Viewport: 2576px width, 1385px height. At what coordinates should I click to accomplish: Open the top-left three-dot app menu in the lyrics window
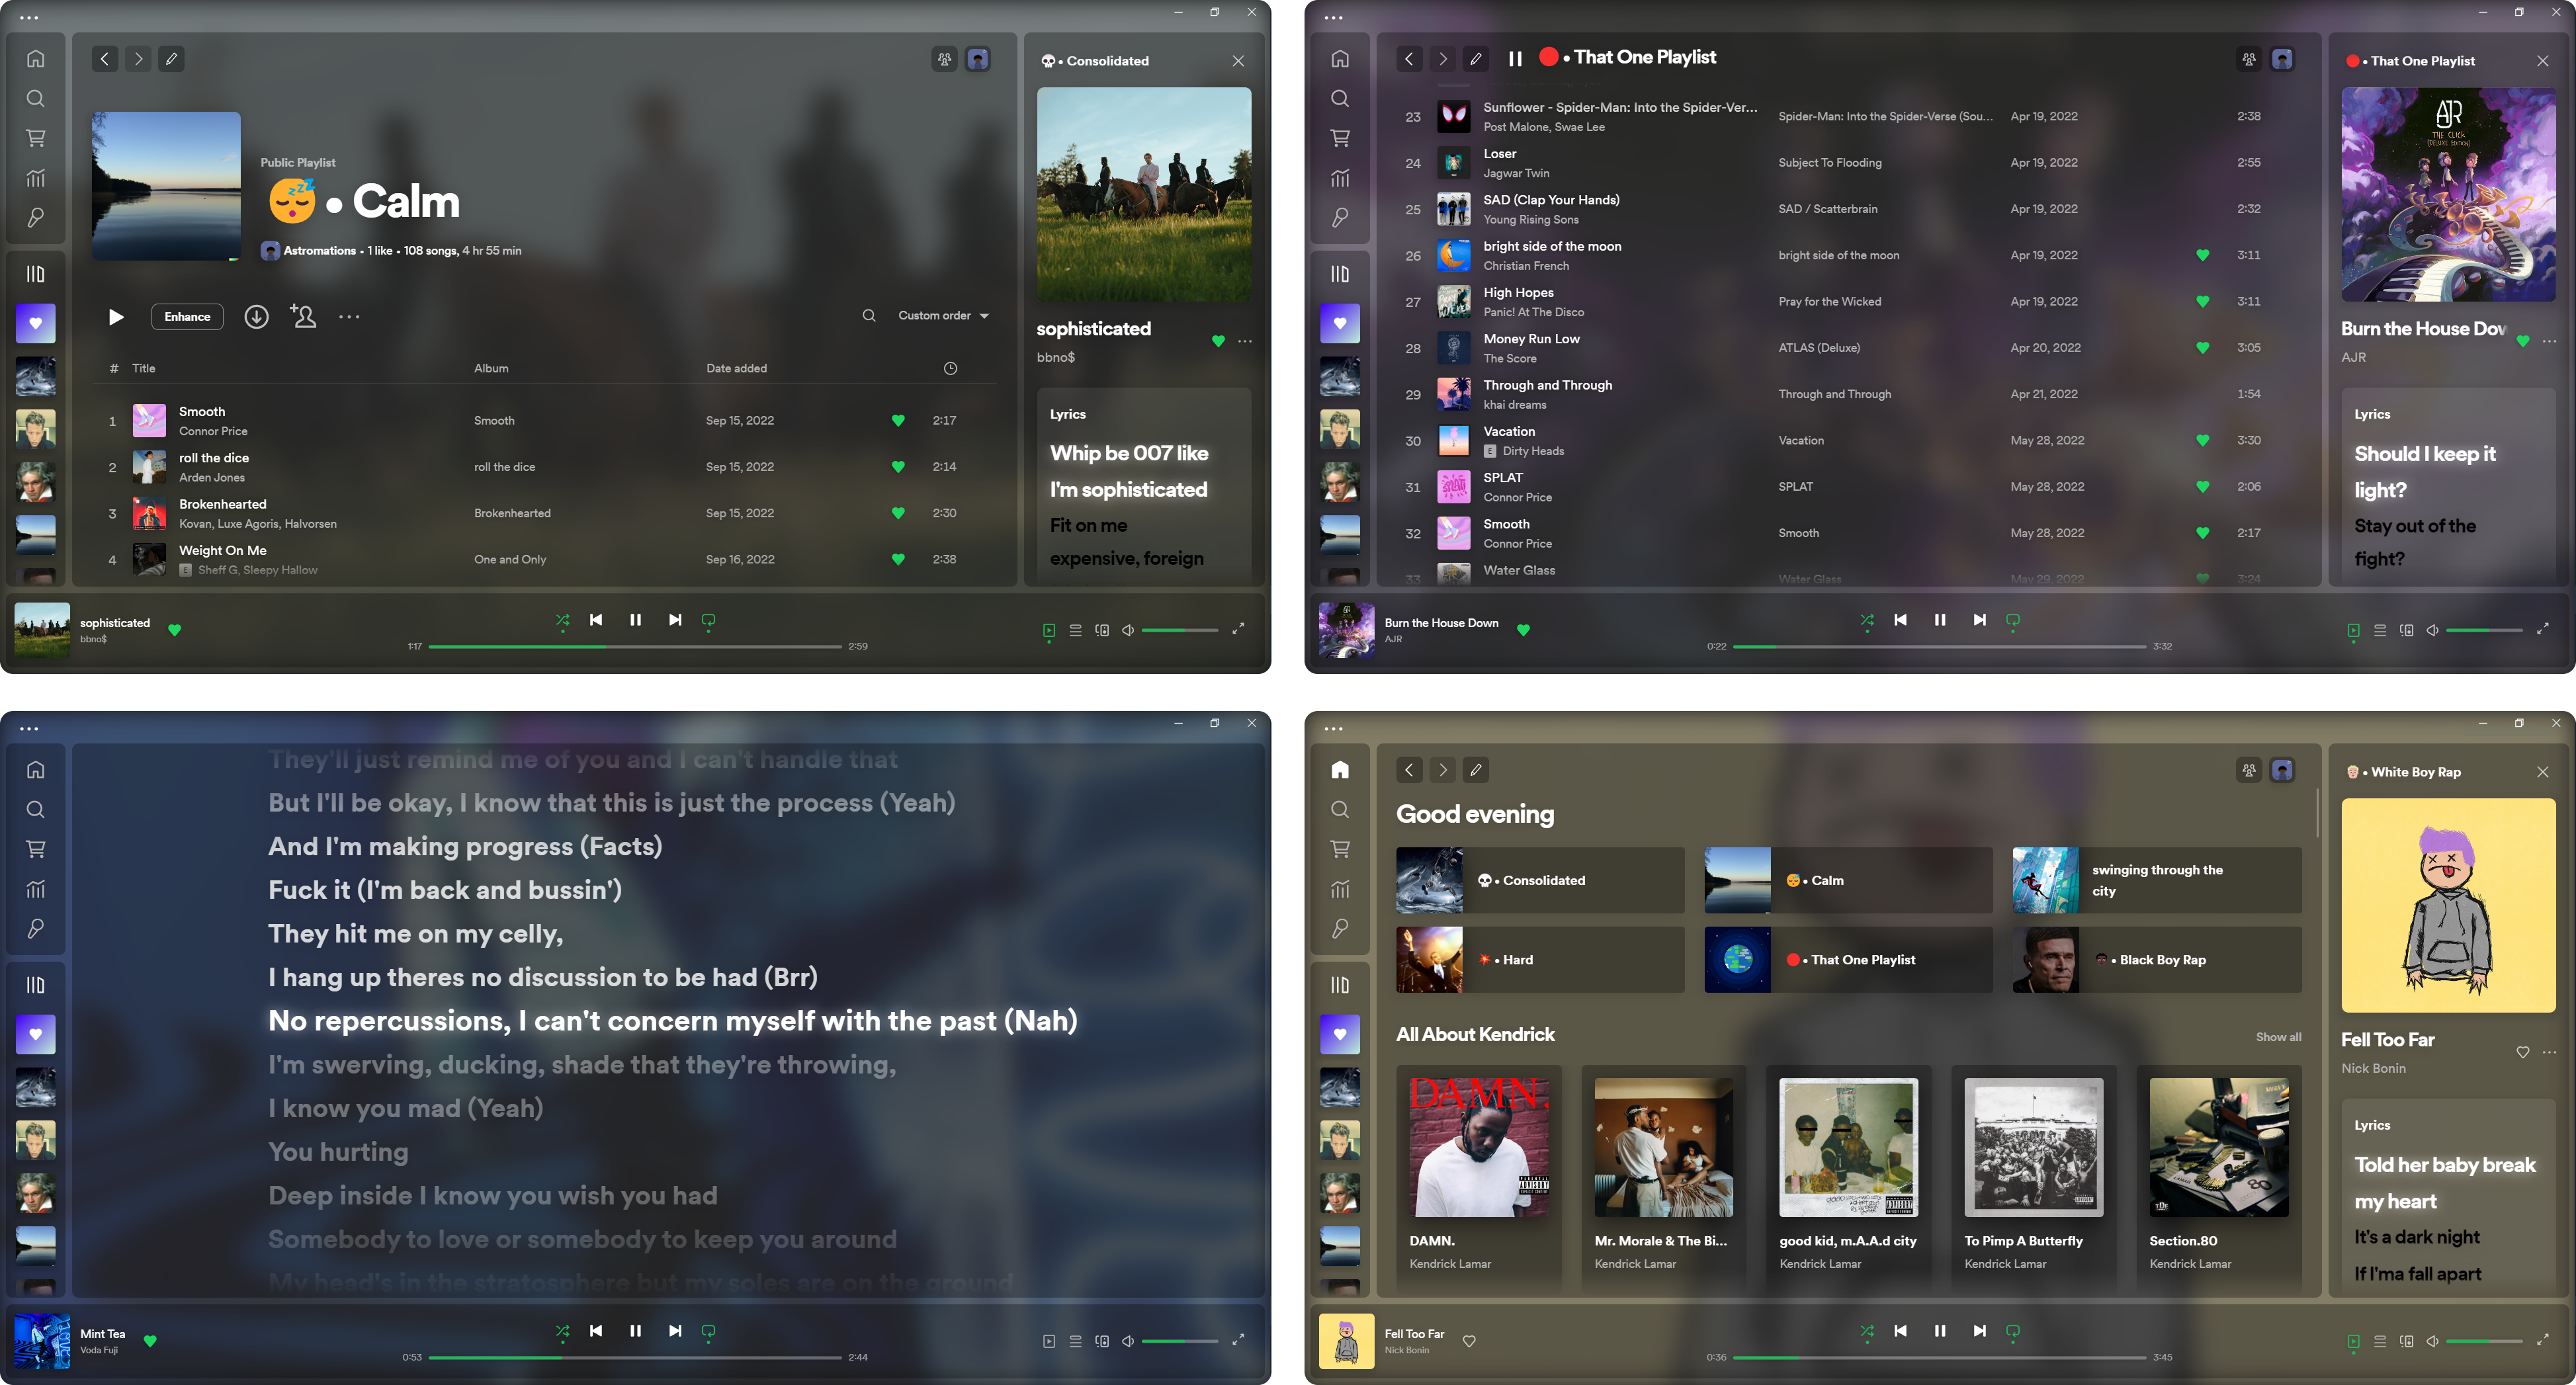coord(29,729)
